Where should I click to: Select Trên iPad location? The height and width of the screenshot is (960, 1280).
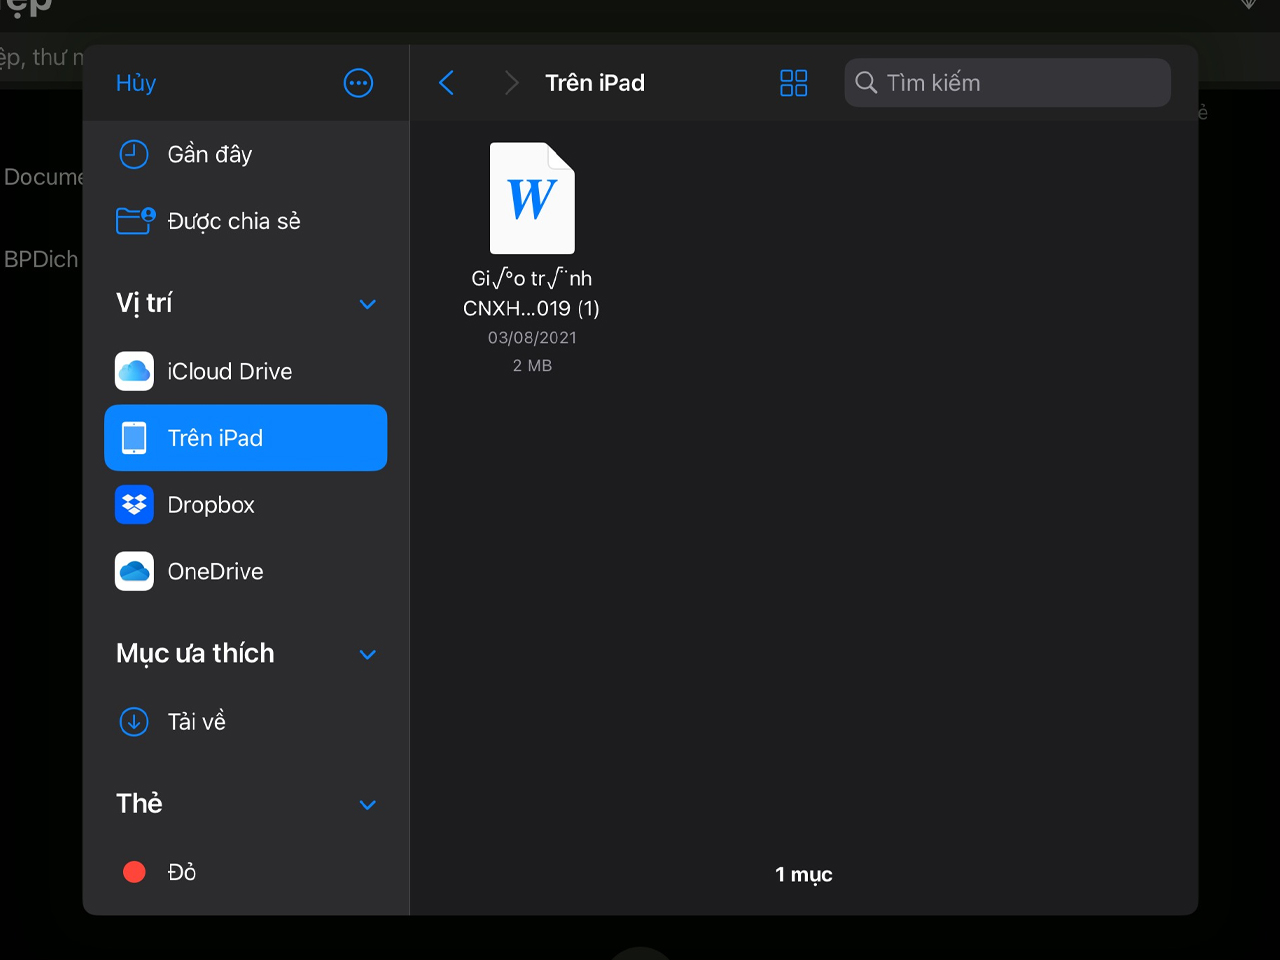coord(246,438)
